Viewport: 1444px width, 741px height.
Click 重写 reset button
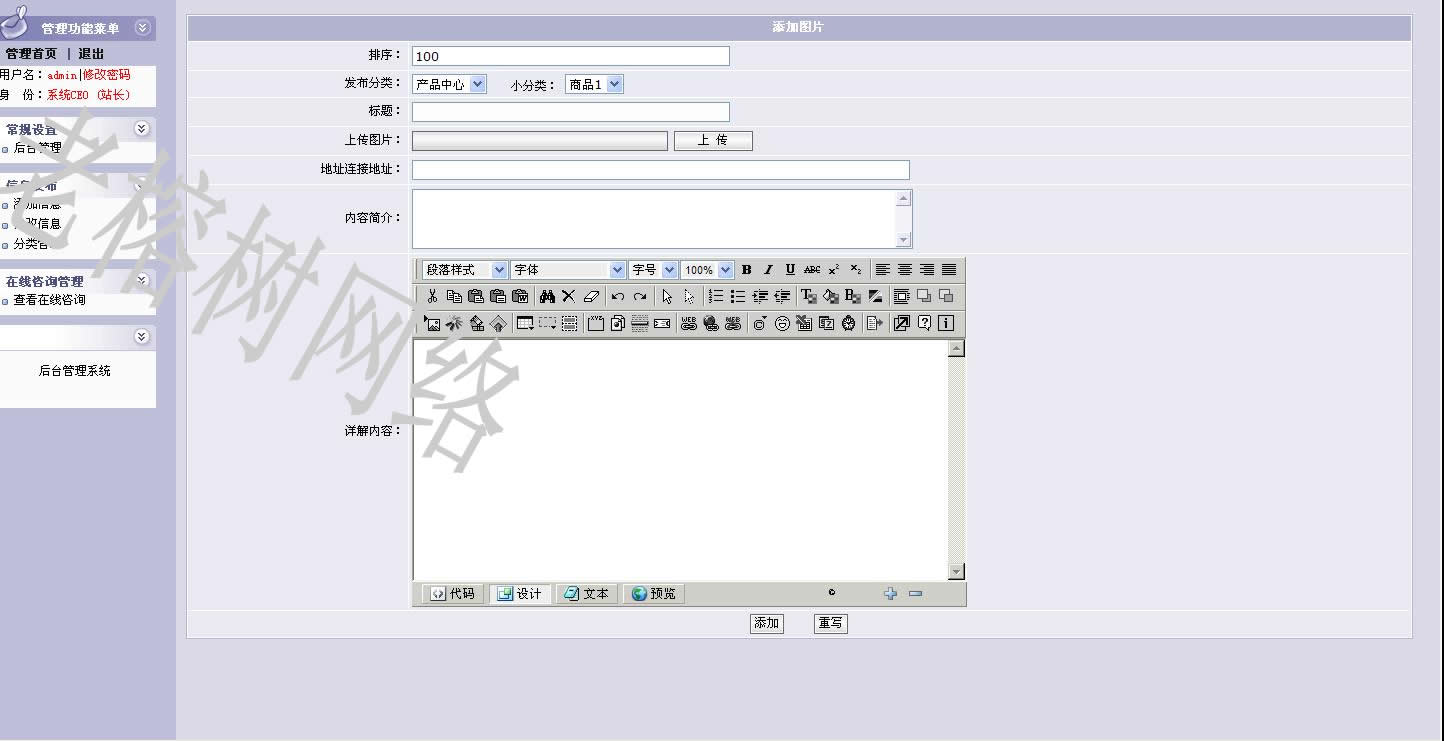point(831,623)
